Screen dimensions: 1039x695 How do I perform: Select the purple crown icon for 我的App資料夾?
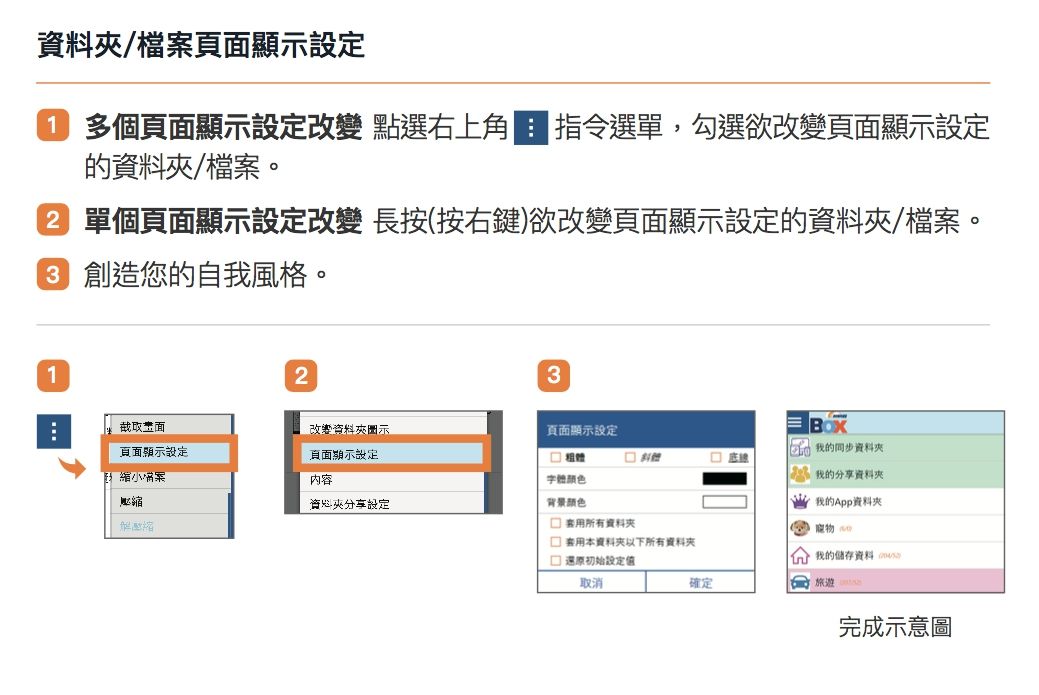[x=800, y=501]
